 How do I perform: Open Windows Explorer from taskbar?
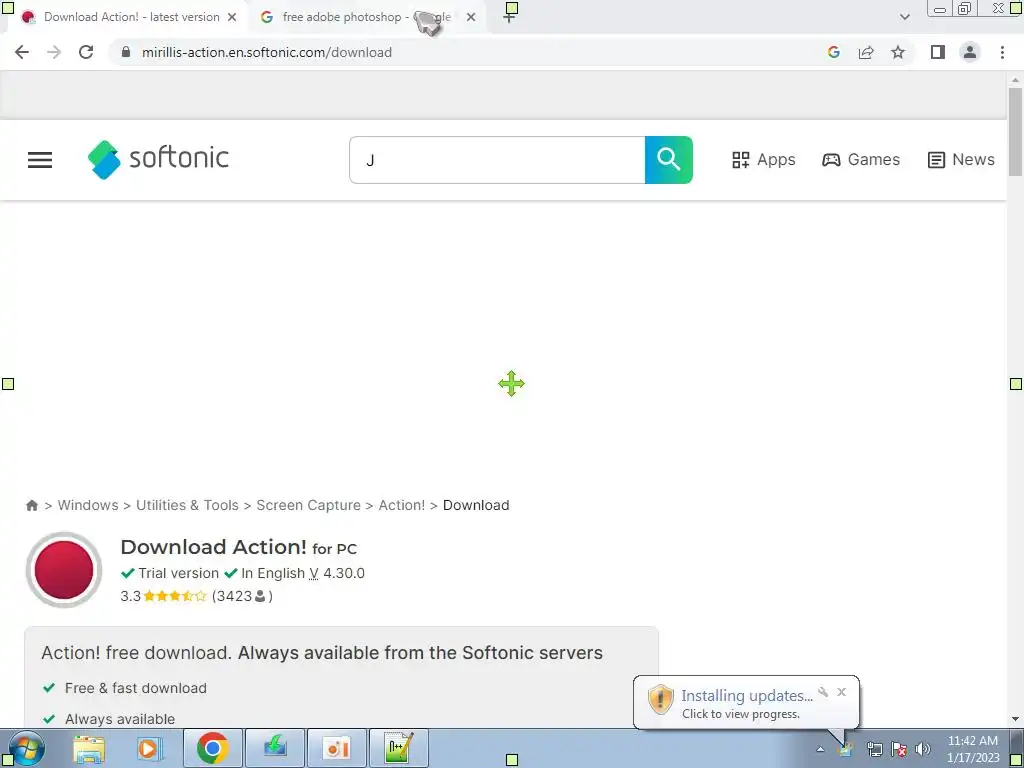coord(89,748)
